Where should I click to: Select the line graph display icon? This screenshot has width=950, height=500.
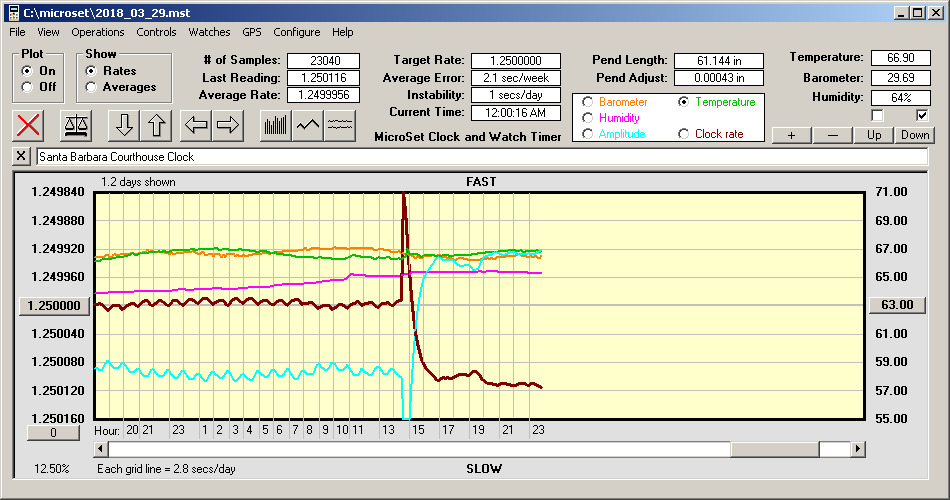click(308, 125)
